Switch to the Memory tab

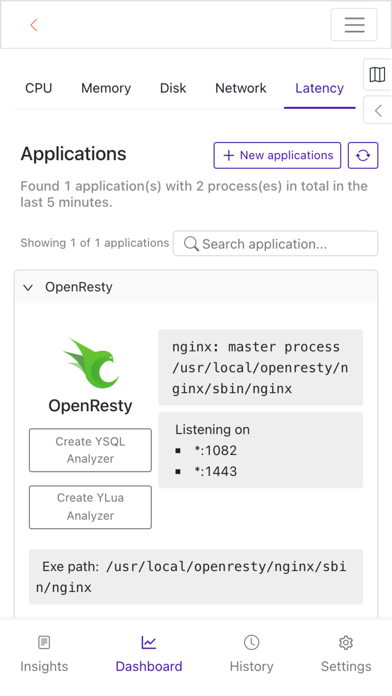coord(106,88)
